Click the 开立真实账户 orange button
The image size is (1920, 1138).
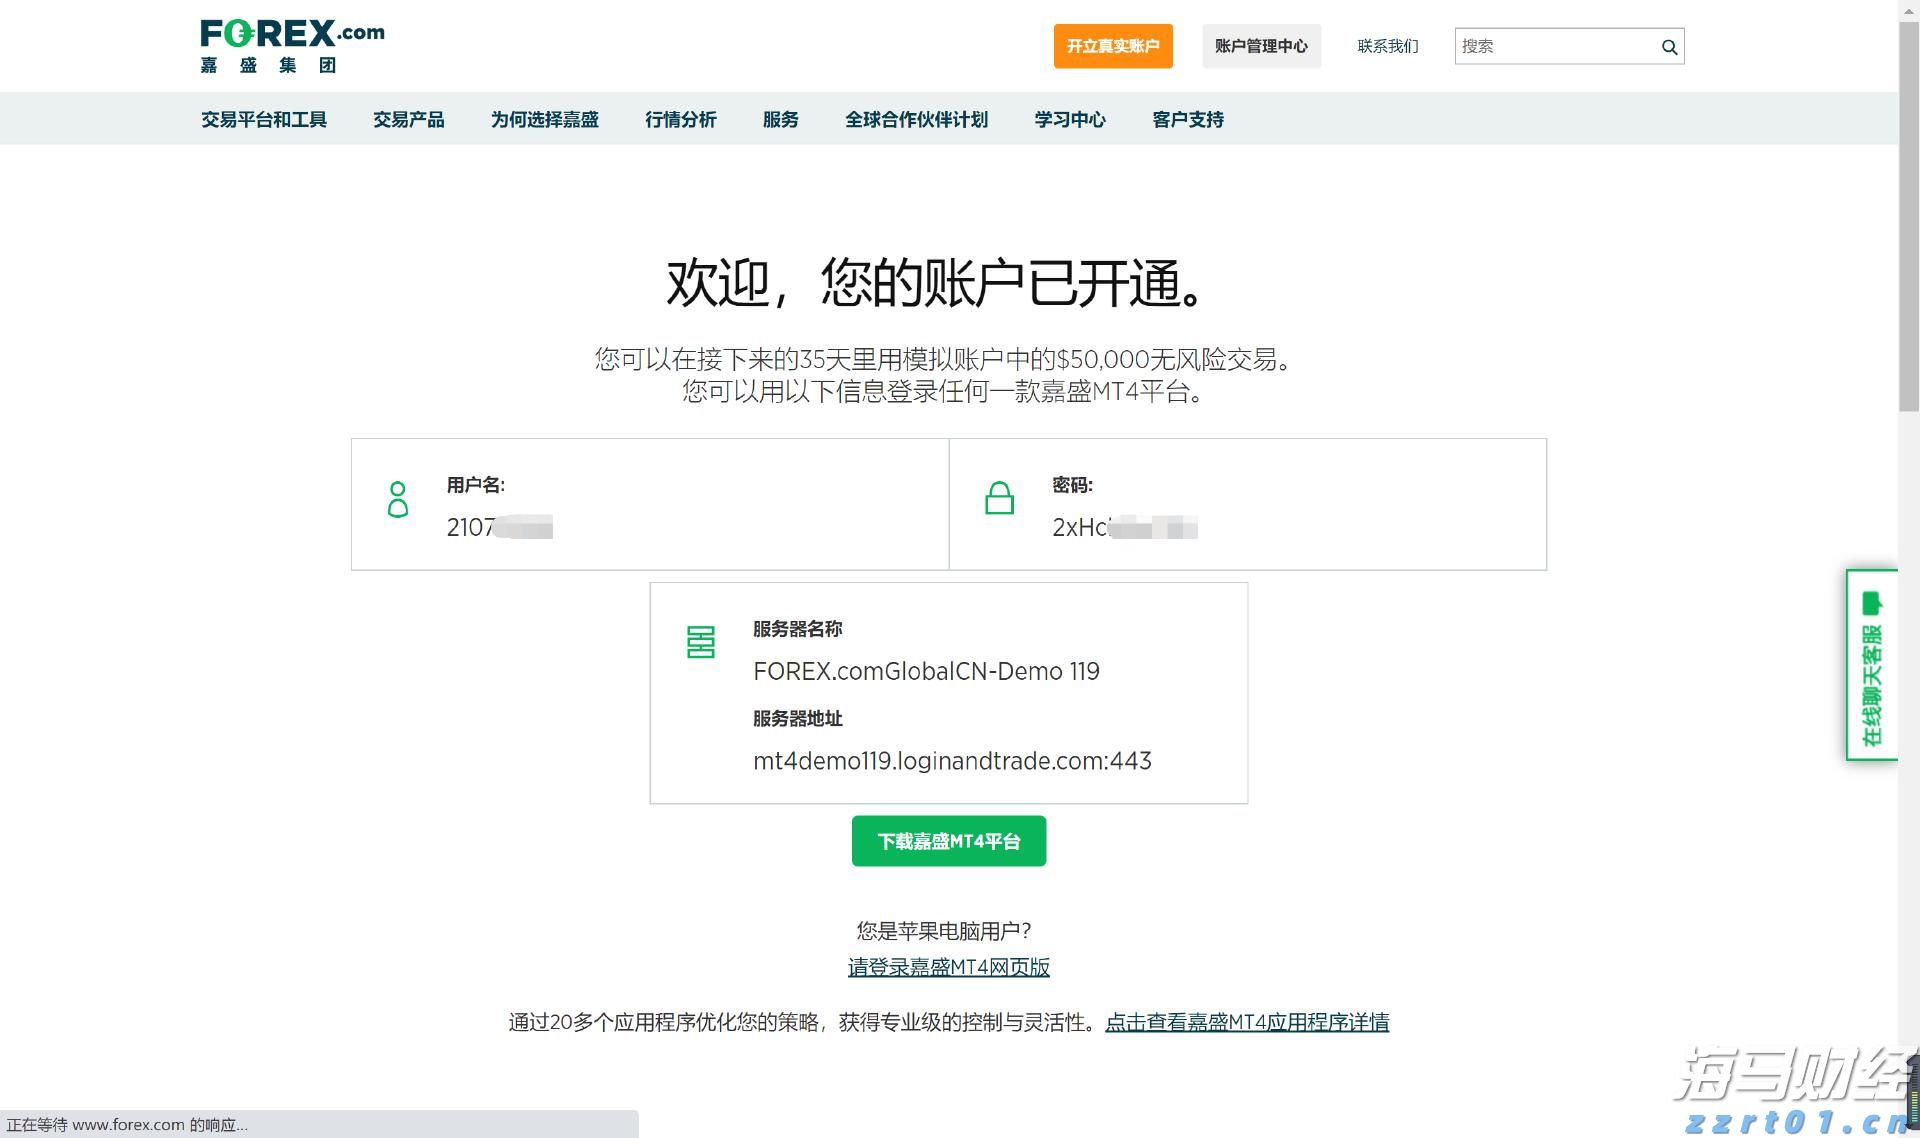pyautogui.click(x=1112, y=45)
